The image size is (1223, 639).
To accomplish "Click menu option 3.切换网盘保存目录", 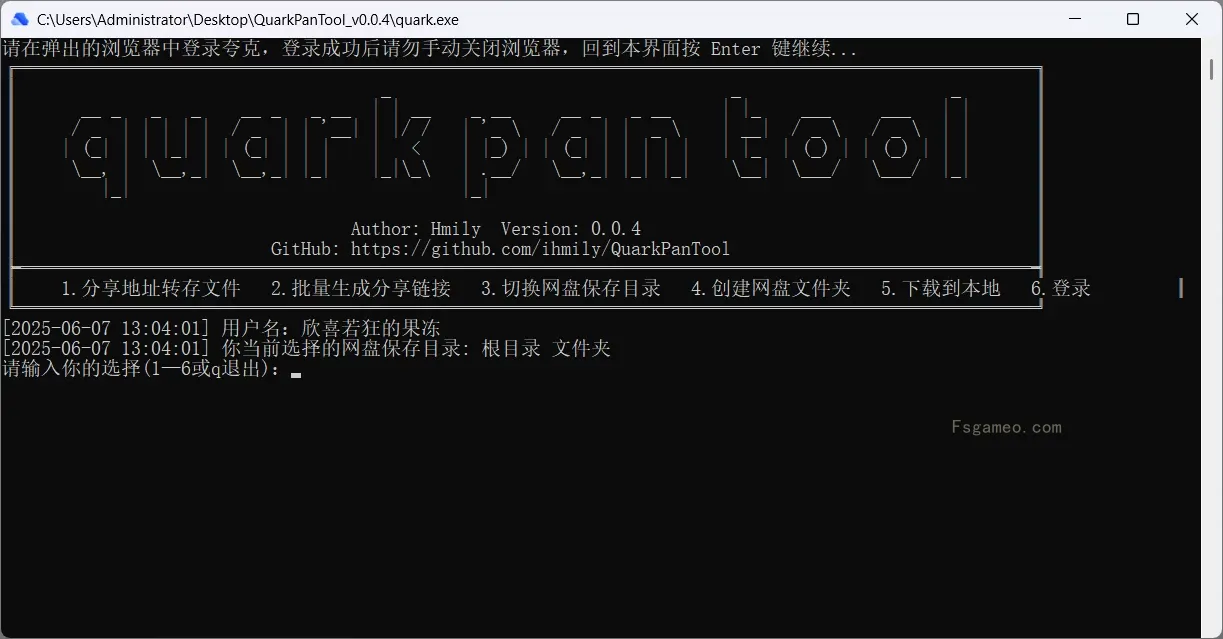I will (x=571, y=289).
